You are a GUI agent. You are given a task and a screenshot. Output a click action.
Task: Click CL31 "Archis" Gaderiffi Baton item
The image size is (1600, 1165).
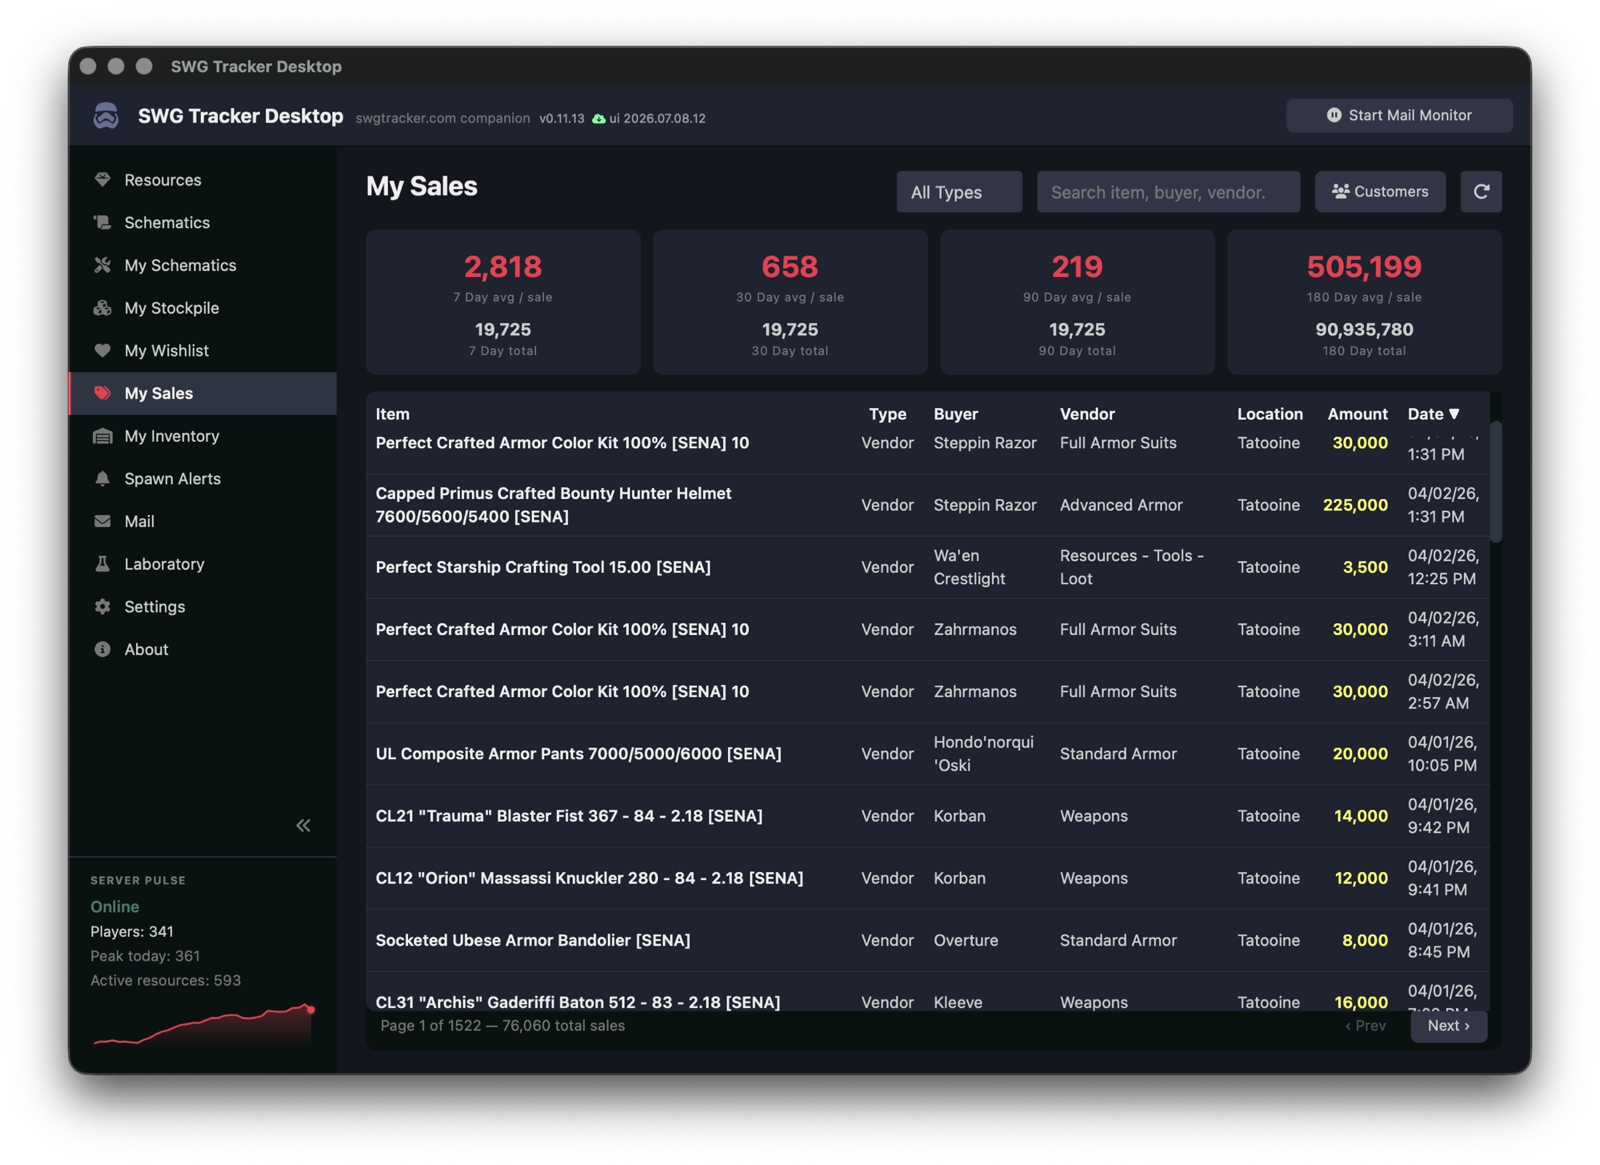point(578,1001)
